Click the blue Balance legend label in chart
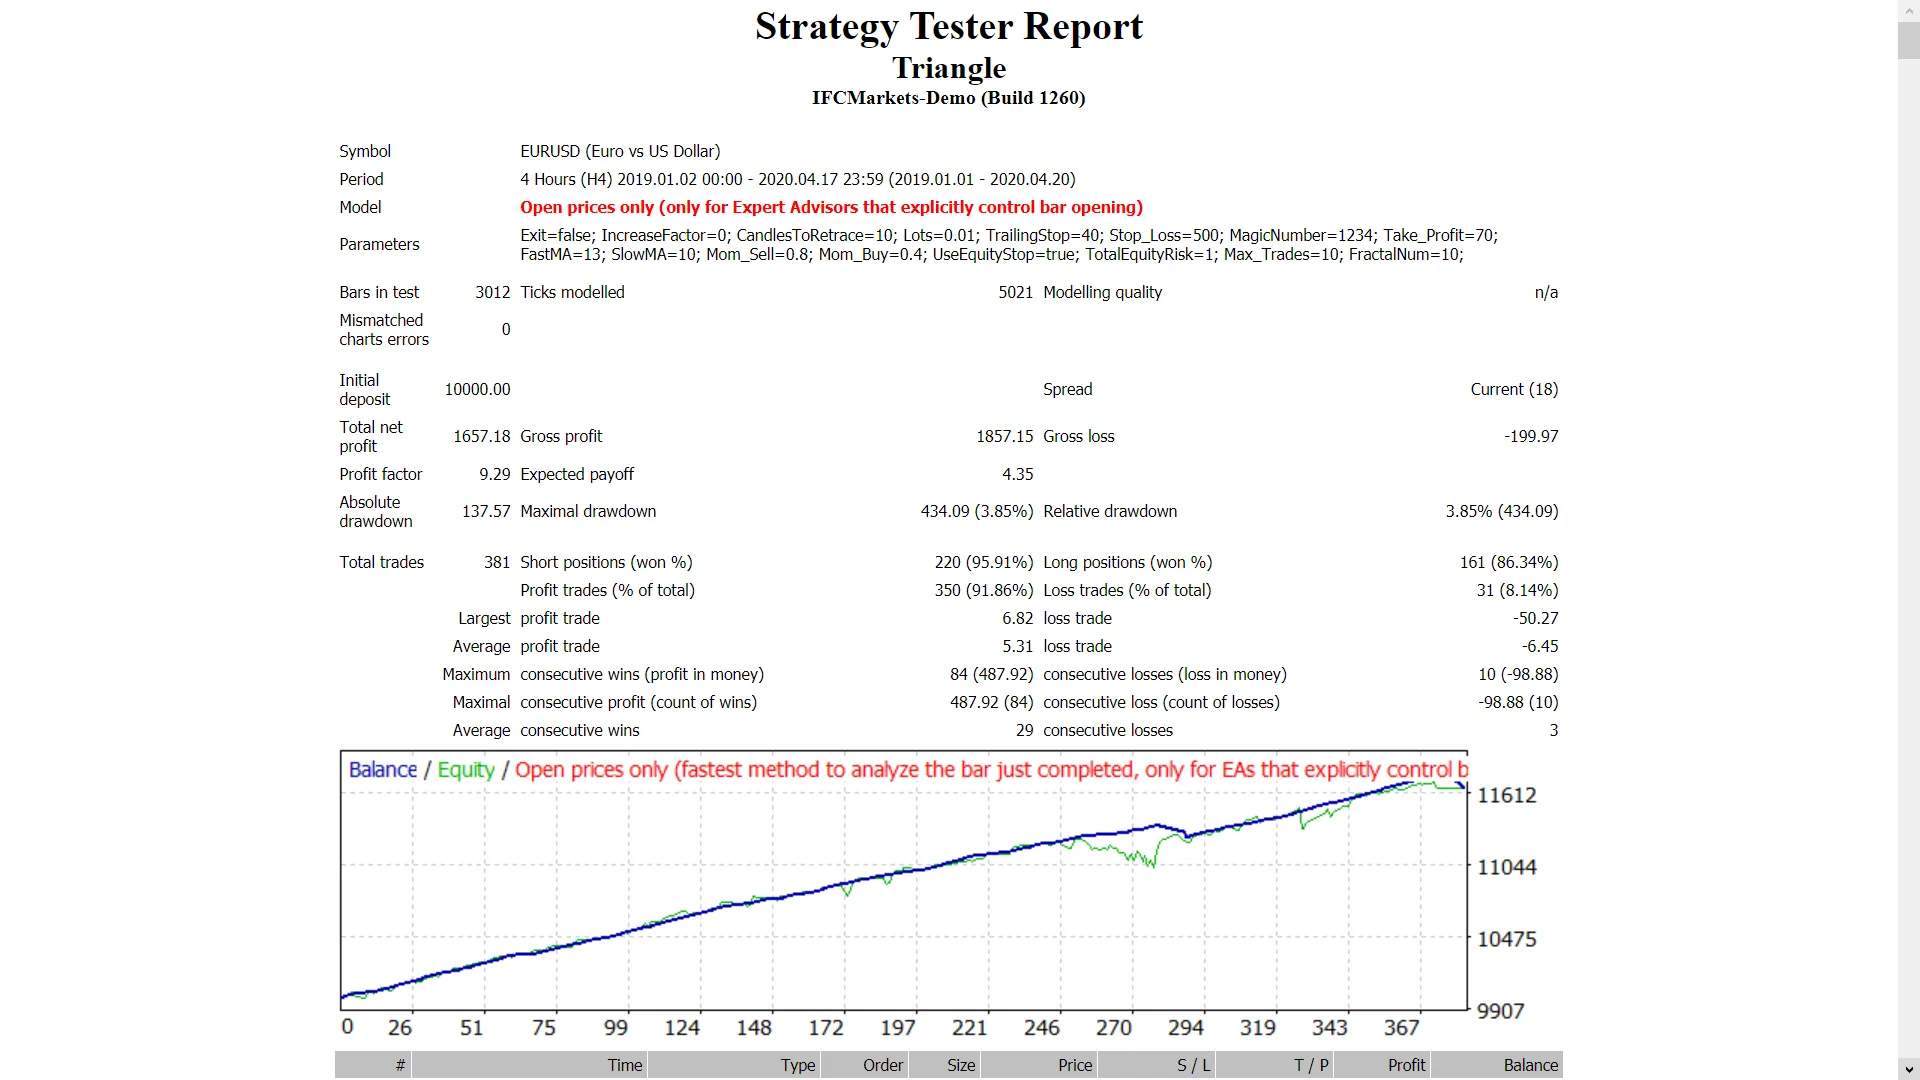 click(383, 770)
